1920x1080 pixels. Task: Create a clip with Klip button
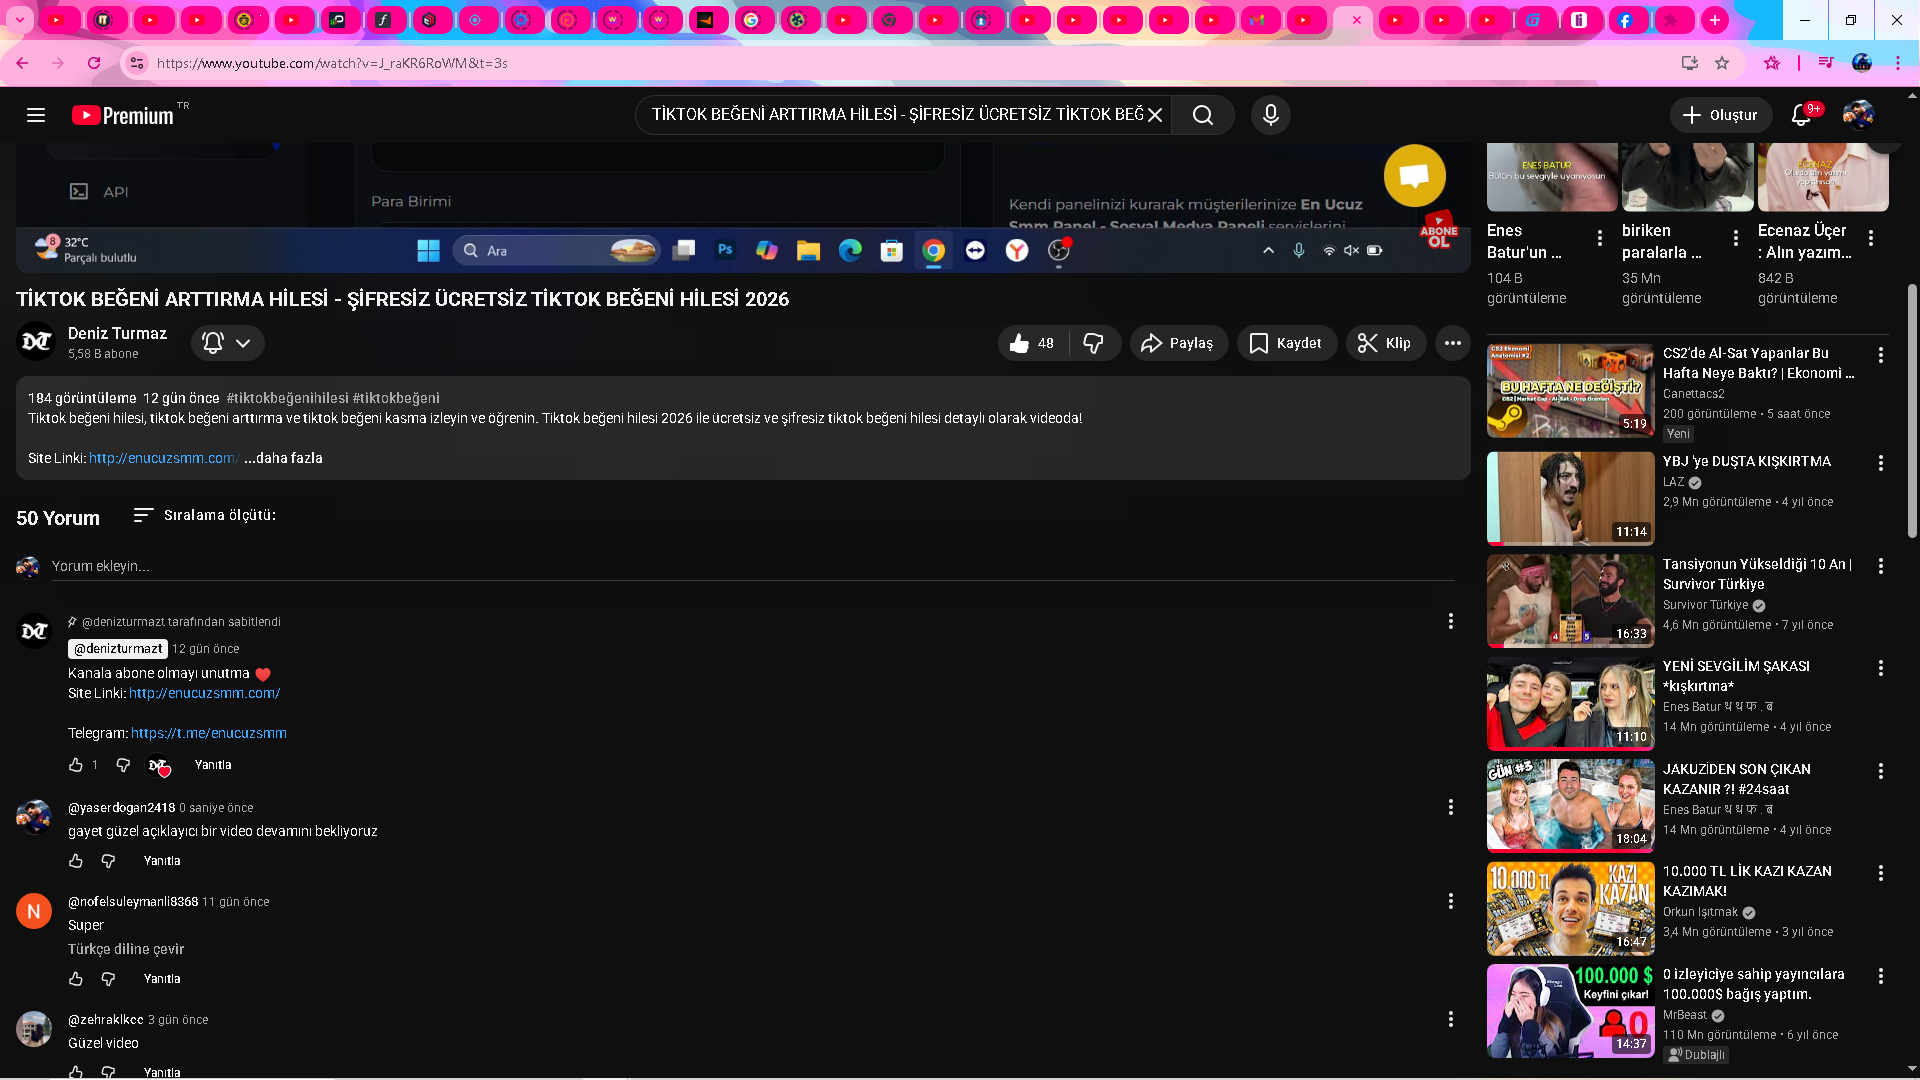(1386, 343)
